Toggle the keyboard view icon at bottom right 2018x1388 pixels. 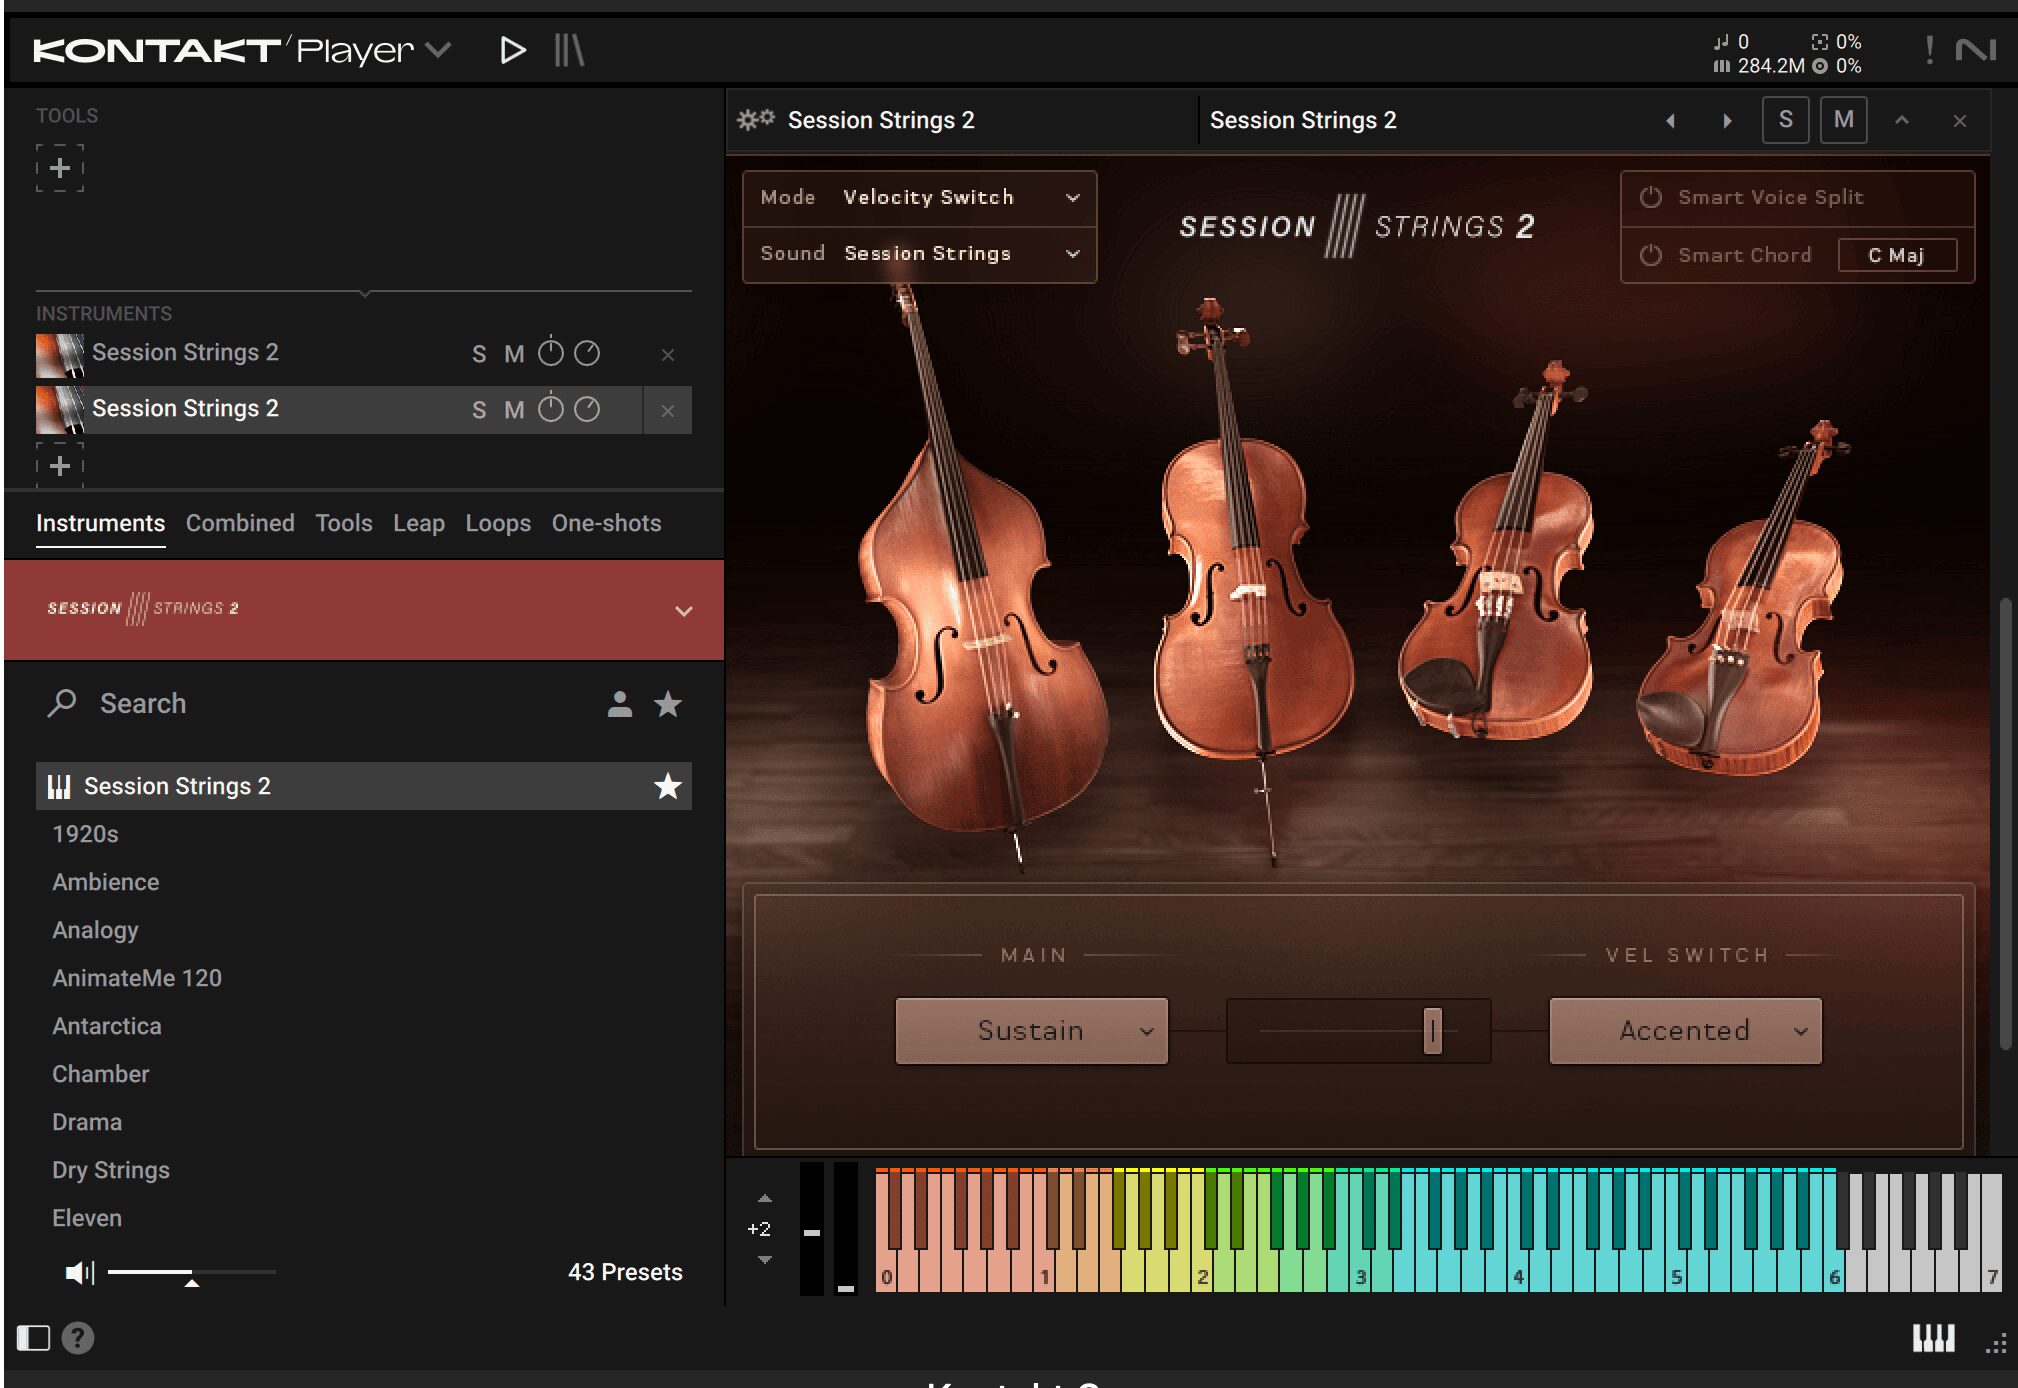(1934, 1338)
